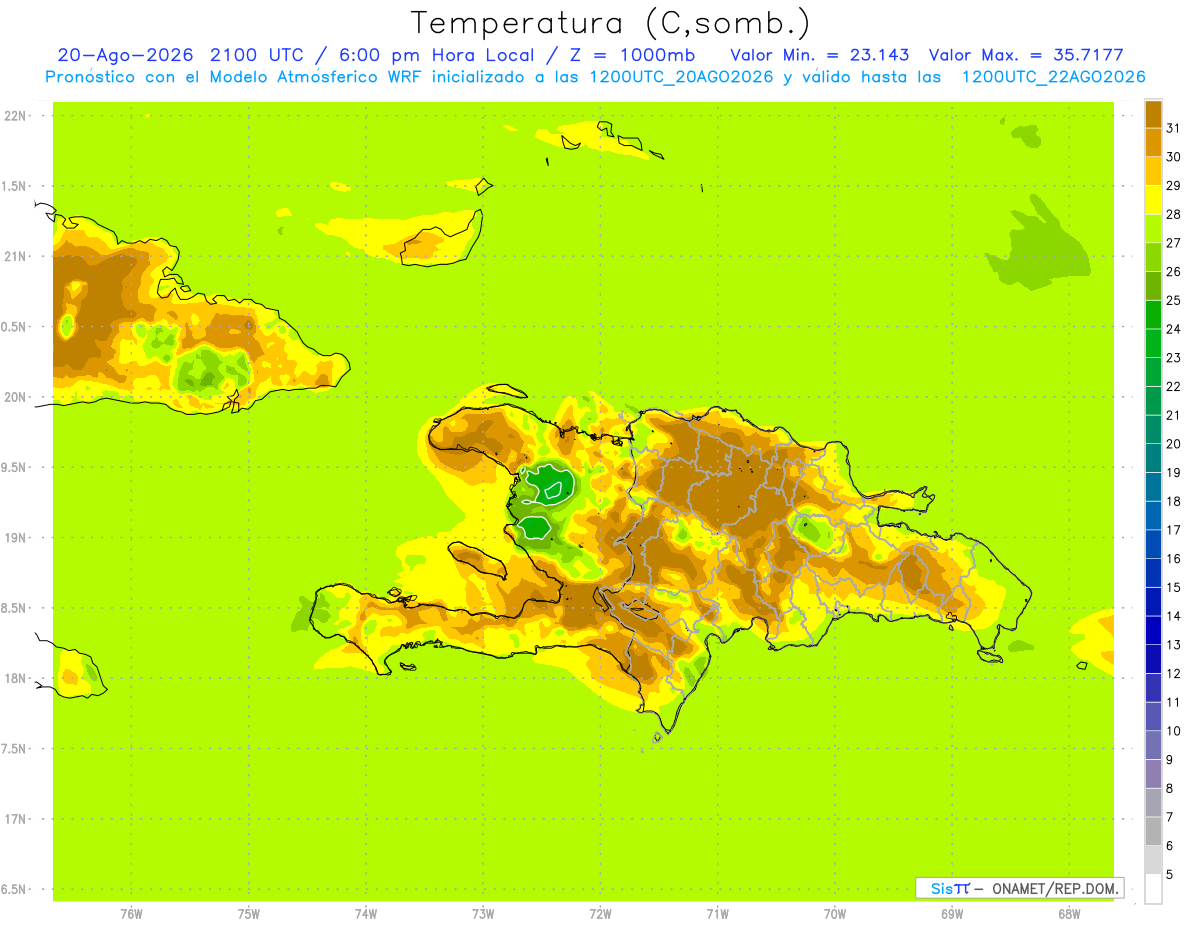Click the legend value 10

click(x=1174, y=731)
